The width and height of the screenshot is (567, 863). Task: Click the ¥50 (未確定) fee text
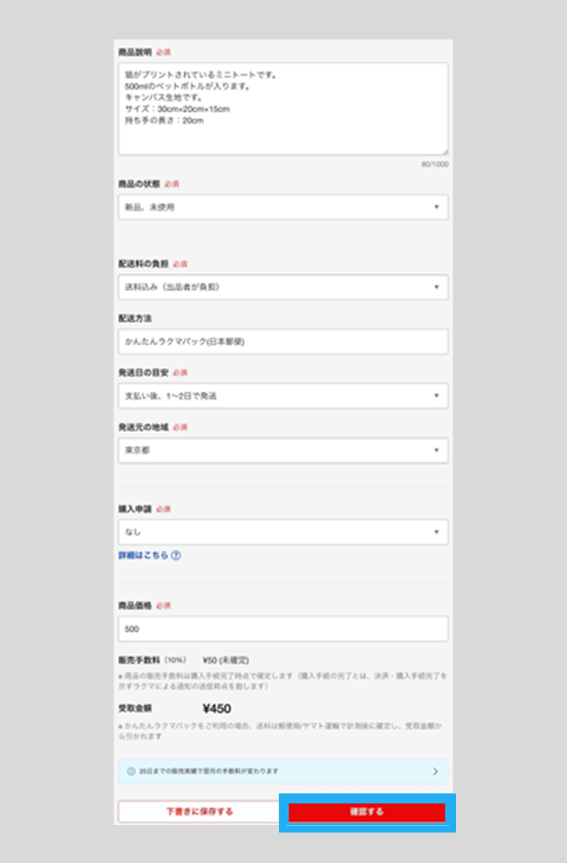[226, 660]
